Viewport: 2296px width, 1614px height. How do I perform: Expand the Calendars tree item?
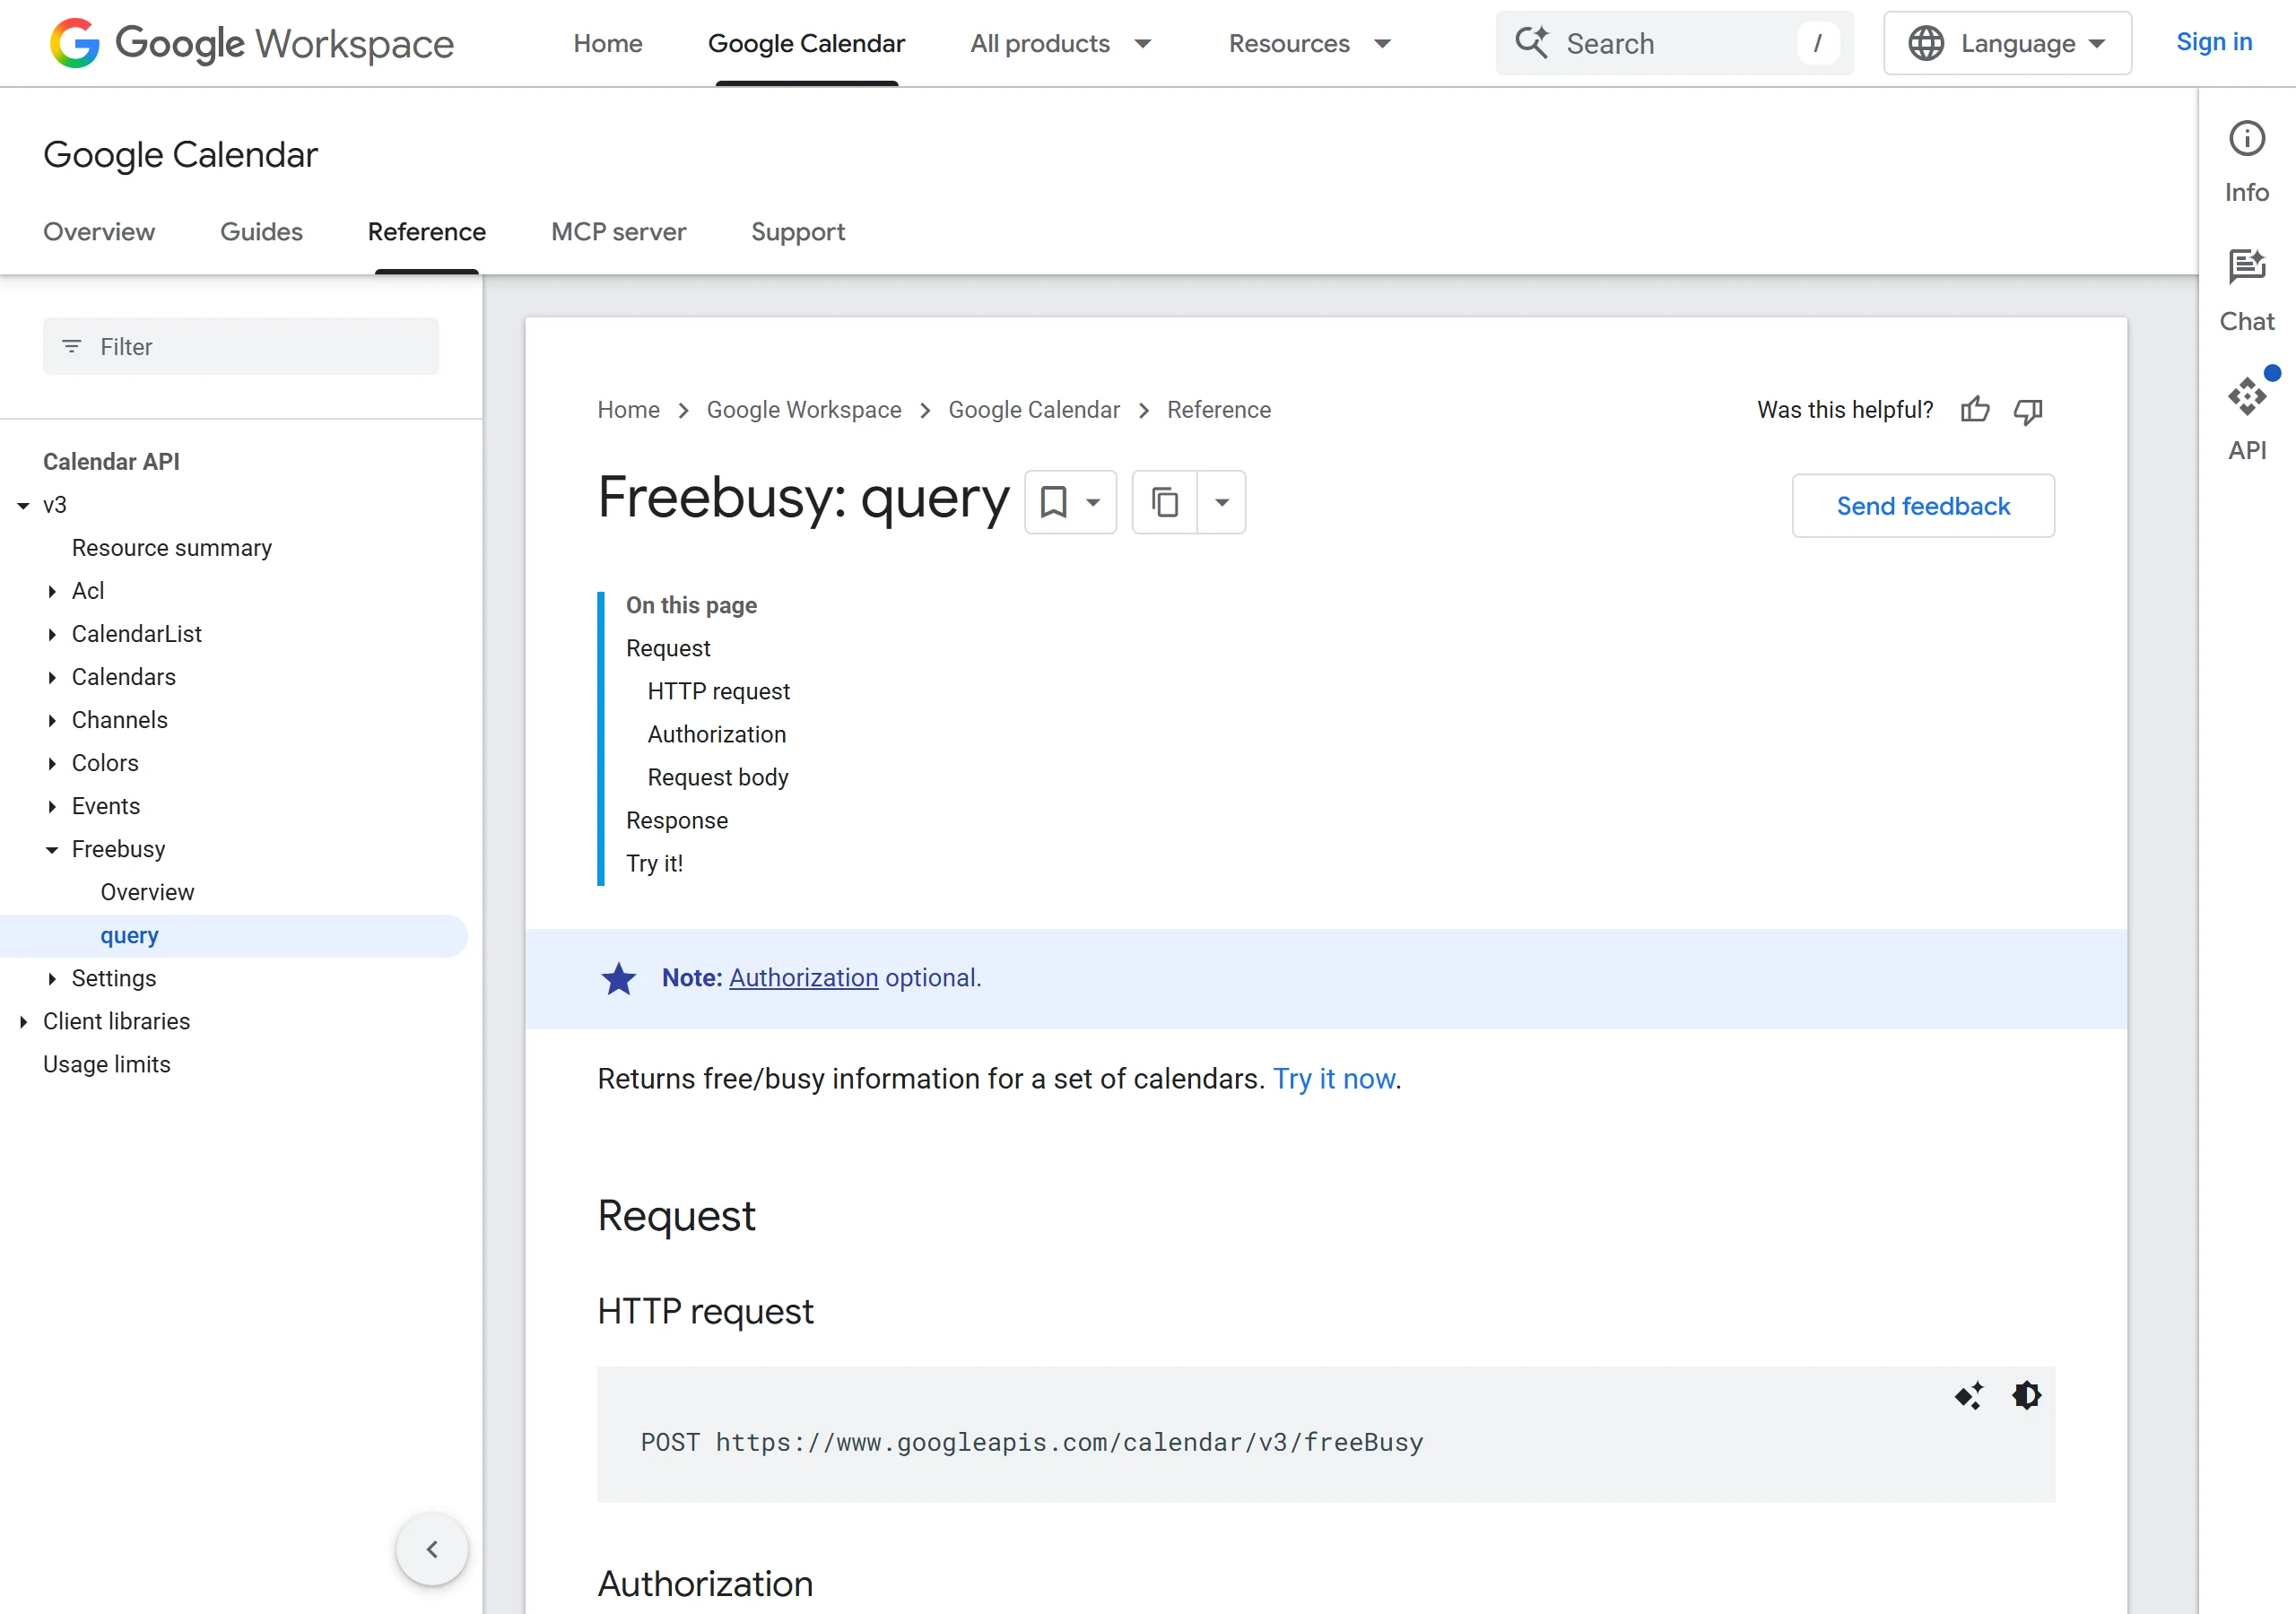pos(52,677)
